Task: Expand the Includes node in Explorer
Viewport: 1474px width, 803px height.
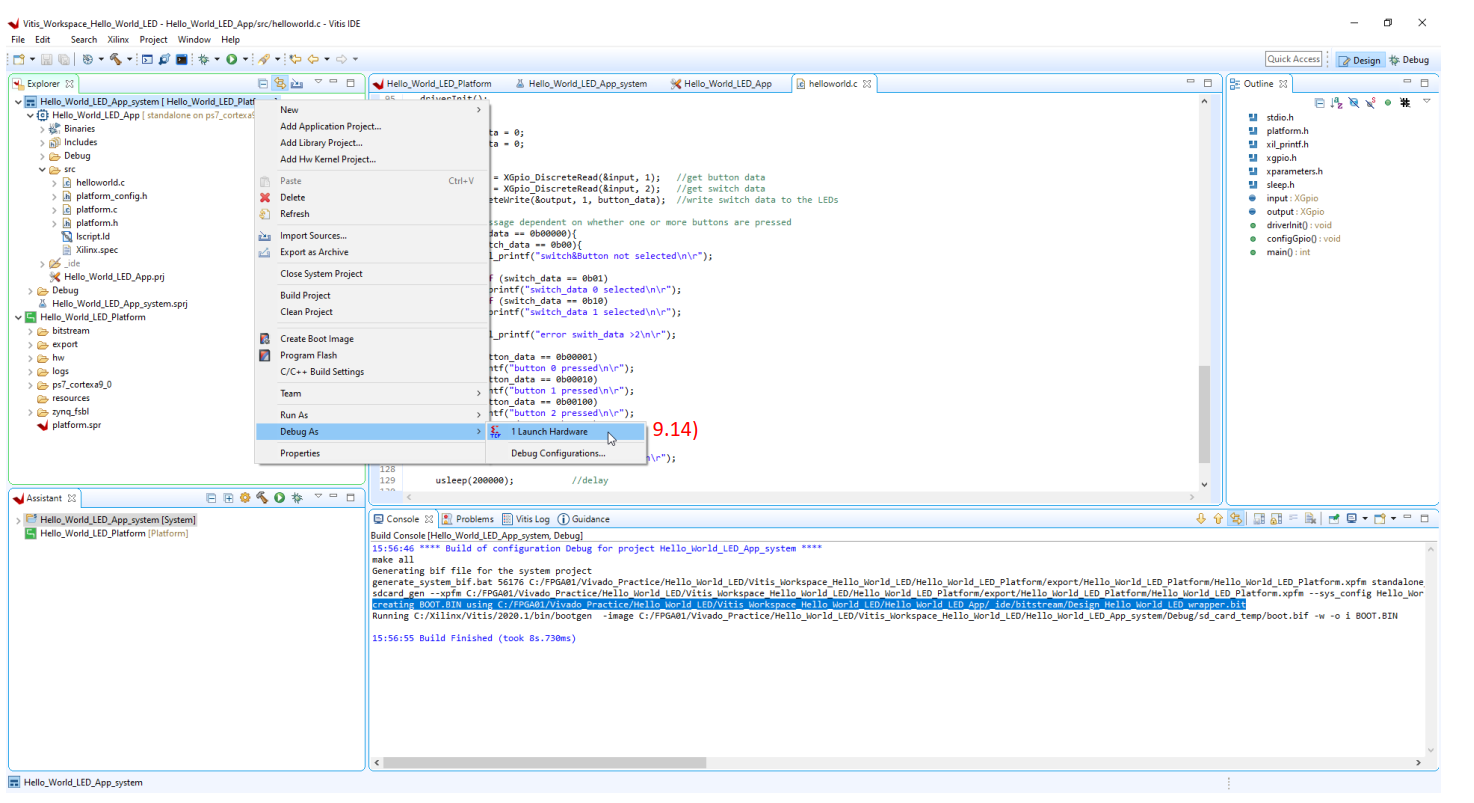Action: coord(43,142)
